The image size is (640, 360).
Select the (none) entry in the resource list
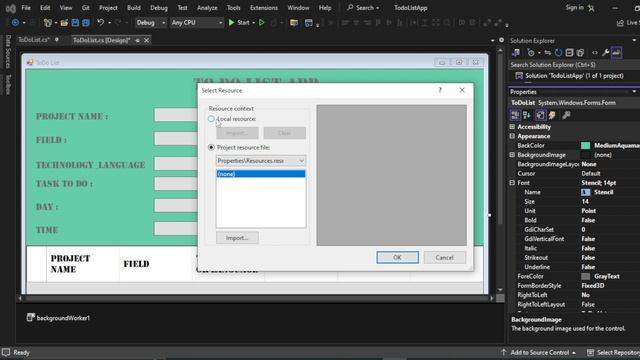point(260,174)
